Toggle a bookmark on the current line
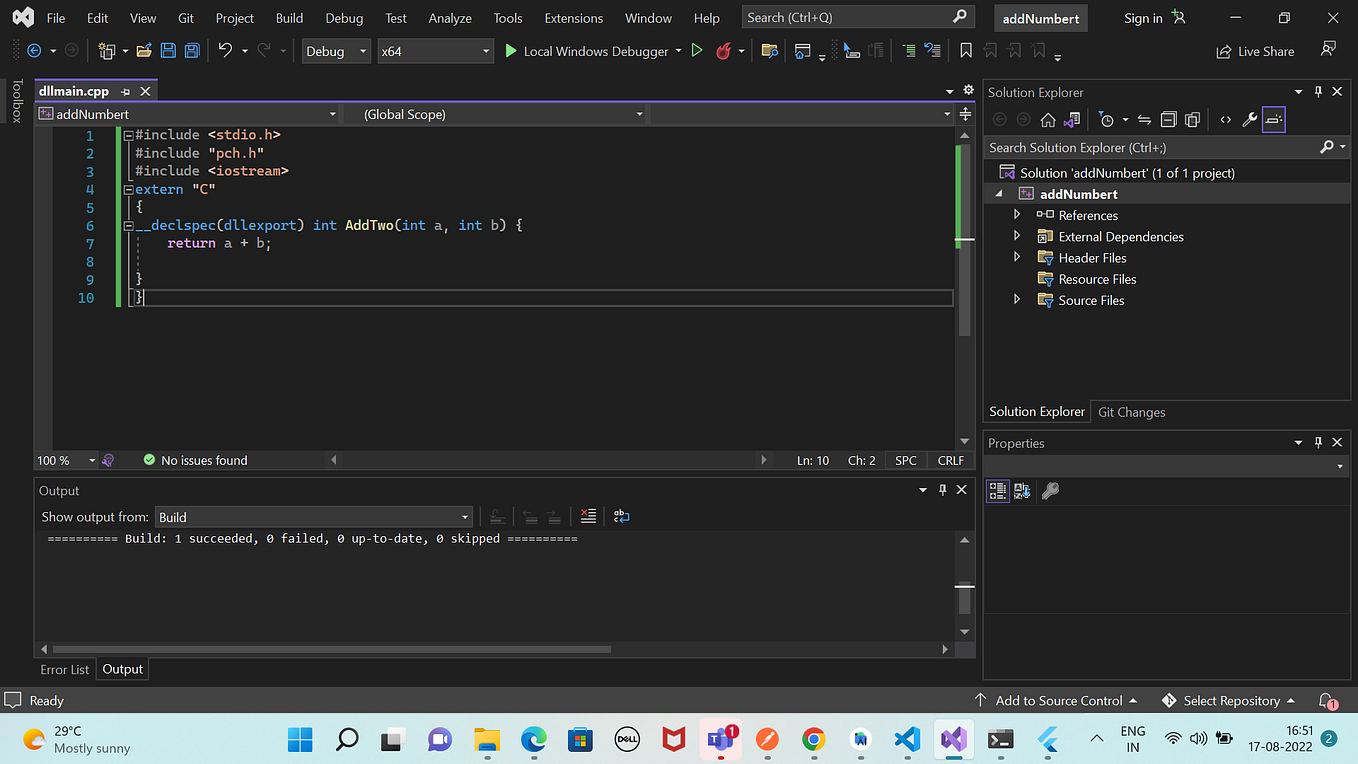Image resolution: width=1358 pixels, height=764 pixels. point(966,51)
